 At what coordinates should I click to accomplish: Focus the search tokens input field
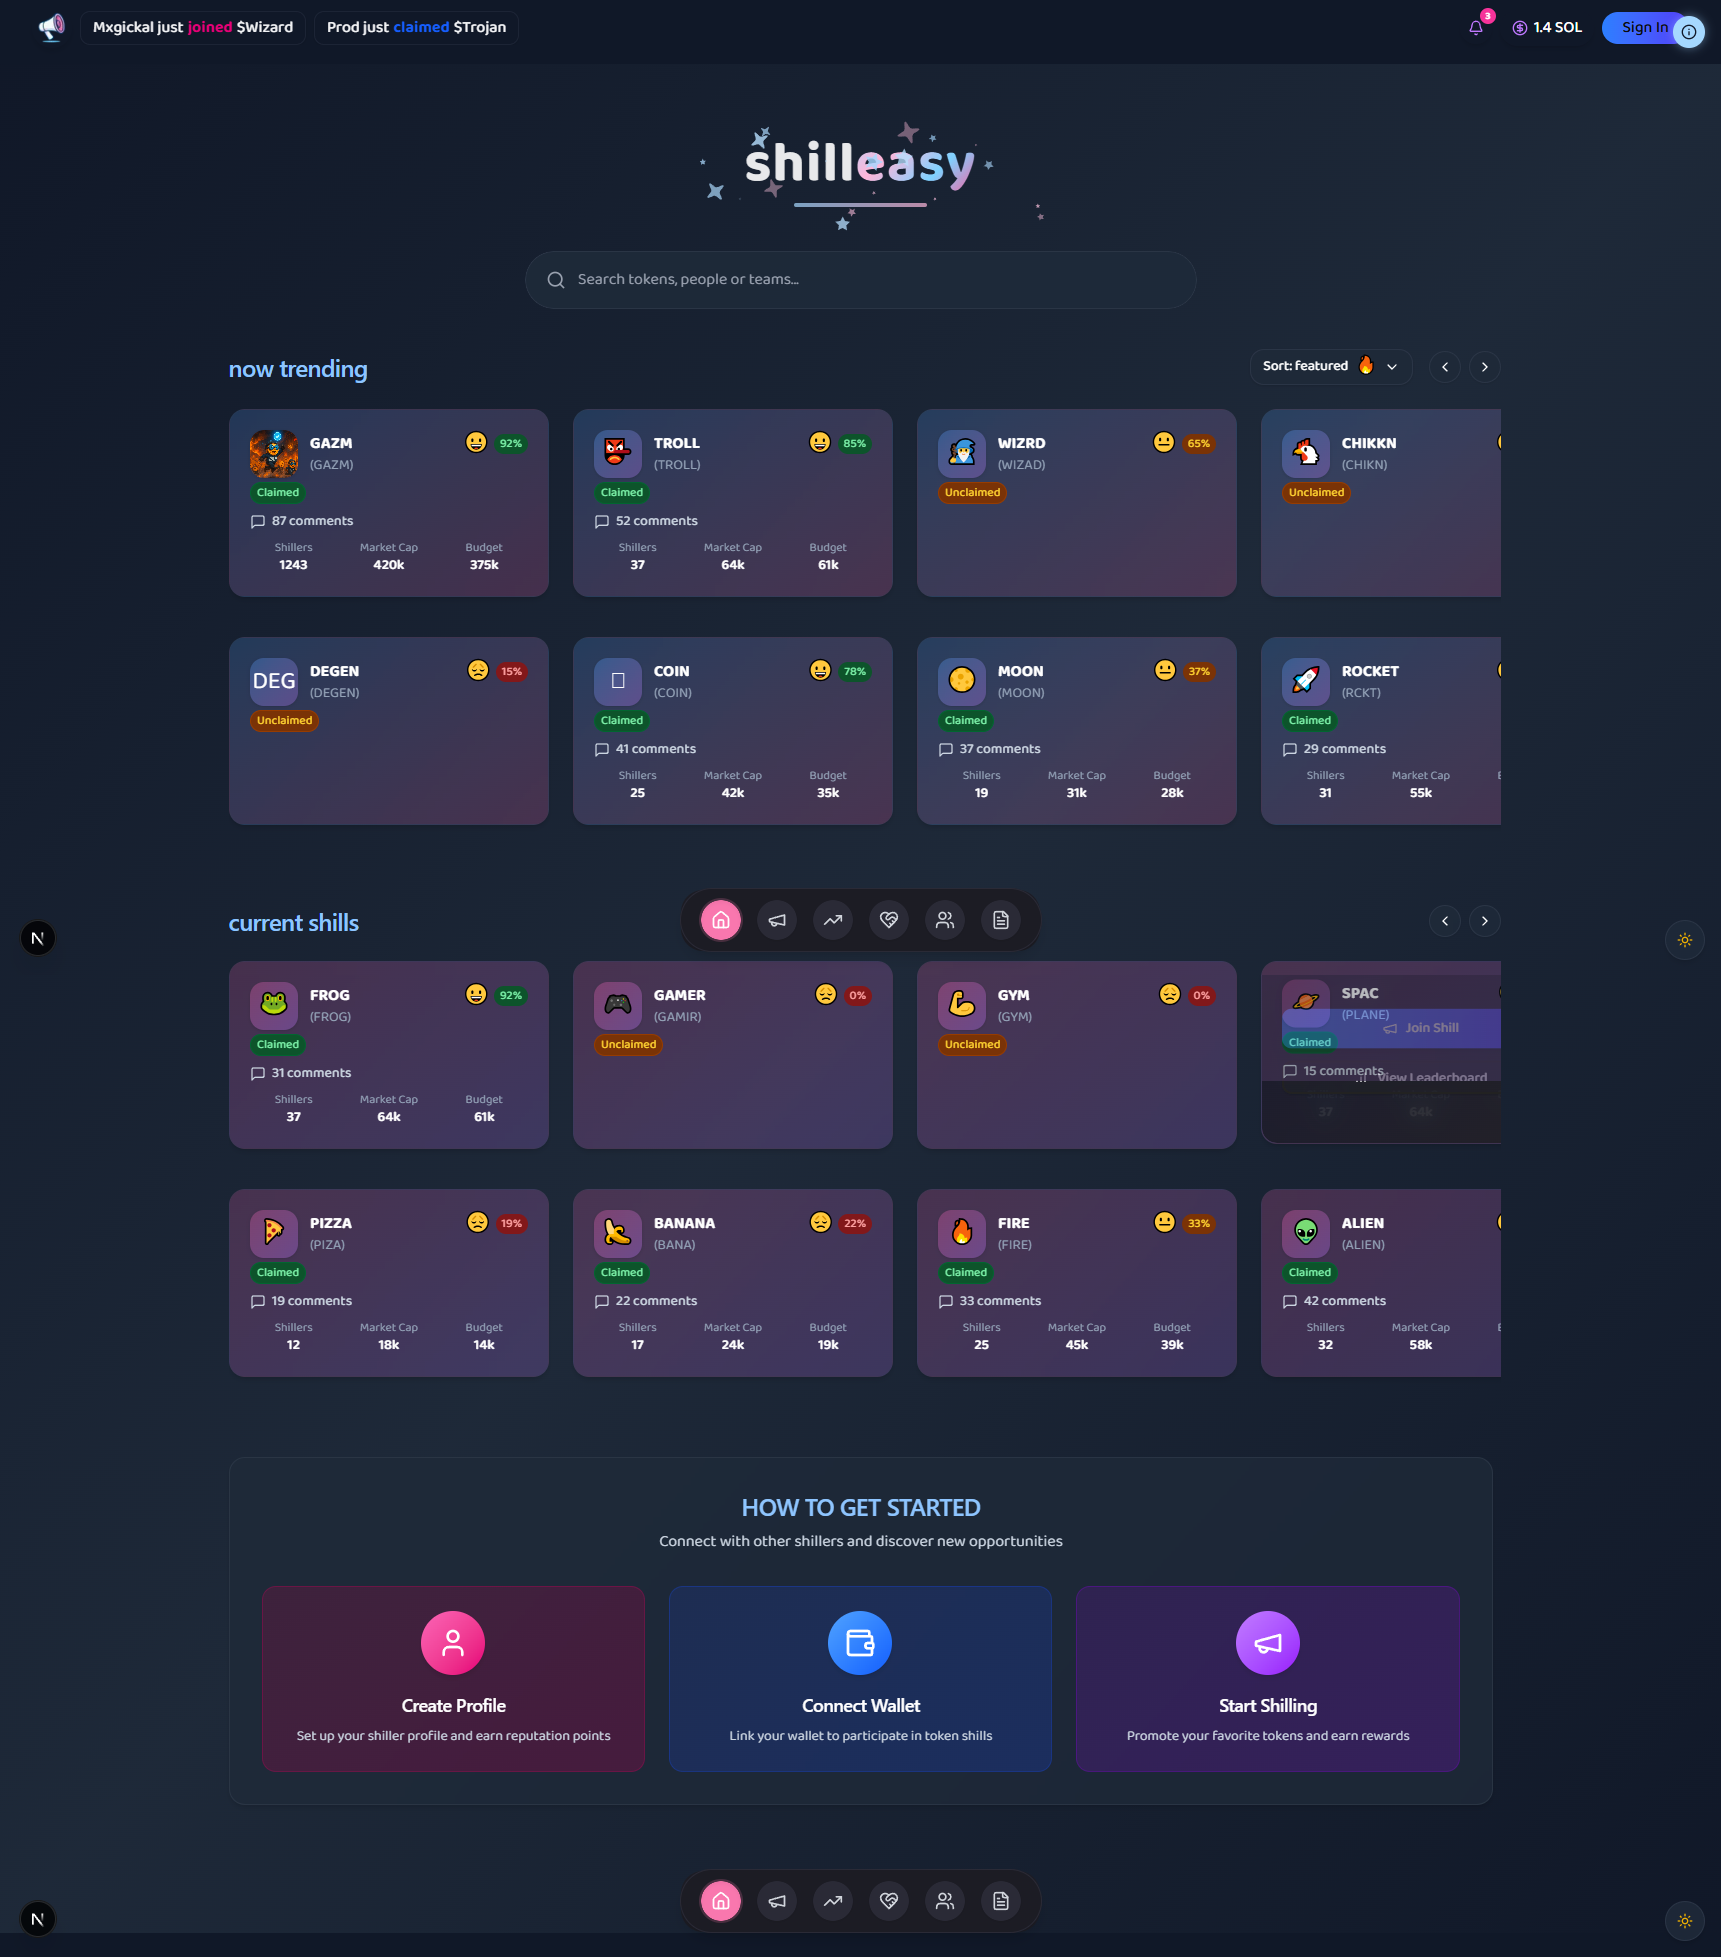point(860,280)
